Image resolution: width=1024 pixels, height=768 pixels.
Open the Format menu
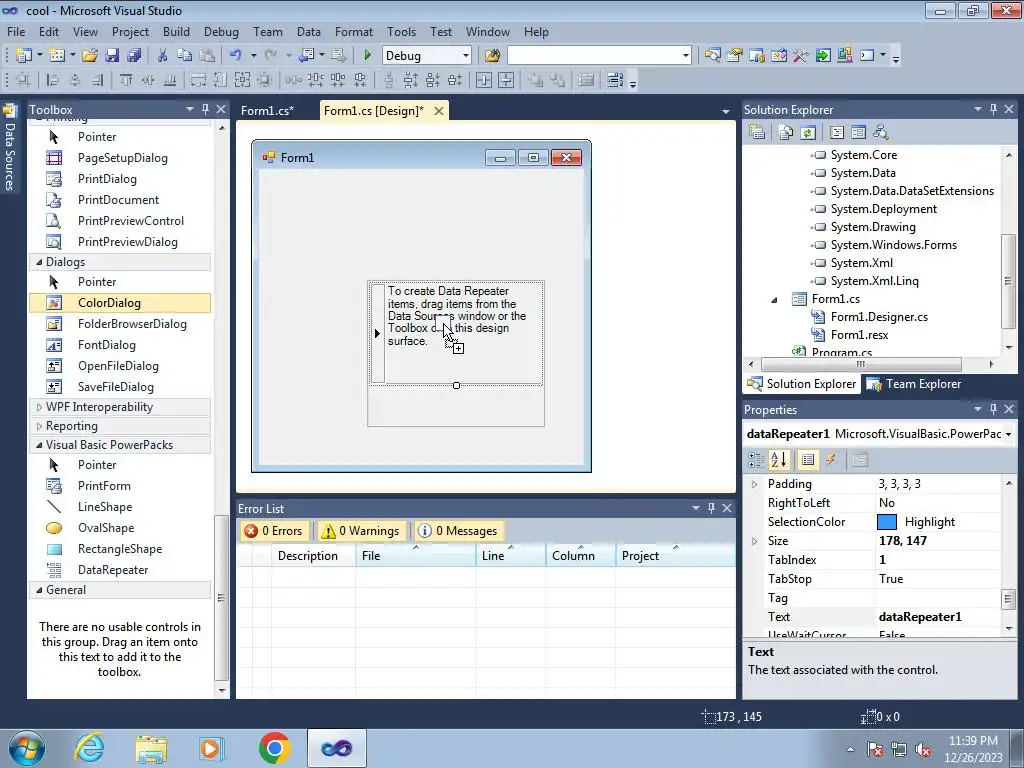[x=353, y=32]
